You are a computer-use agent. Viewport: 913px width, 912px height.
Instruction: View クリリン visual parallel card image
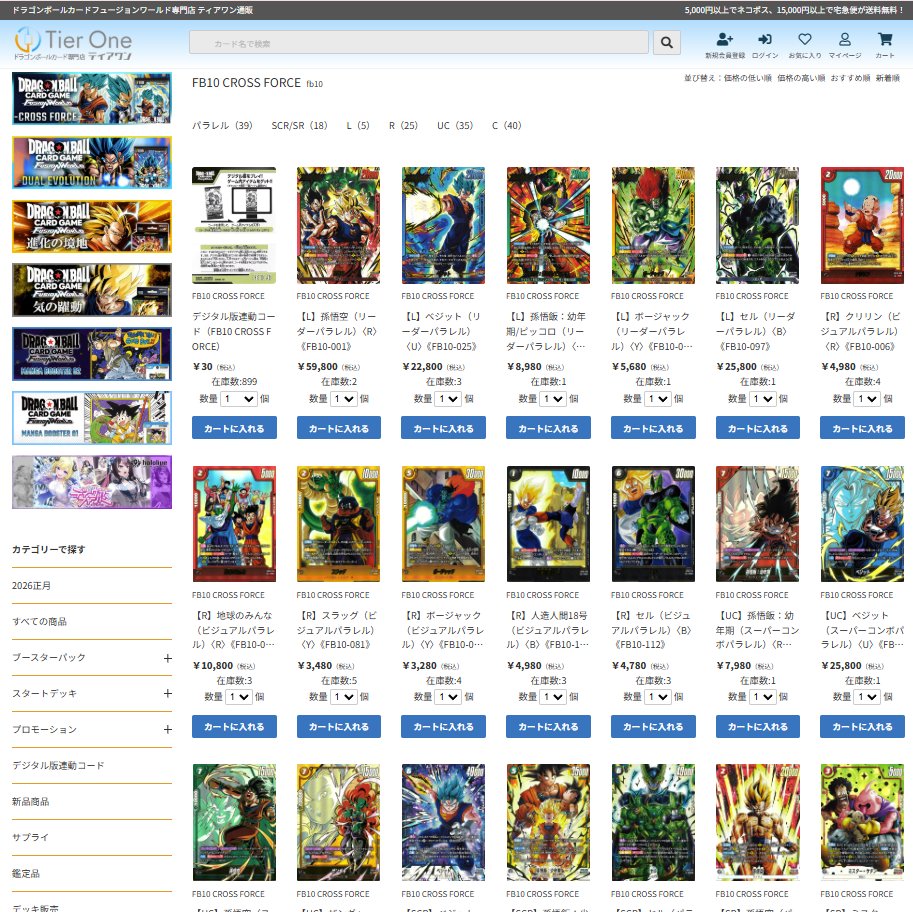point(862,225)
